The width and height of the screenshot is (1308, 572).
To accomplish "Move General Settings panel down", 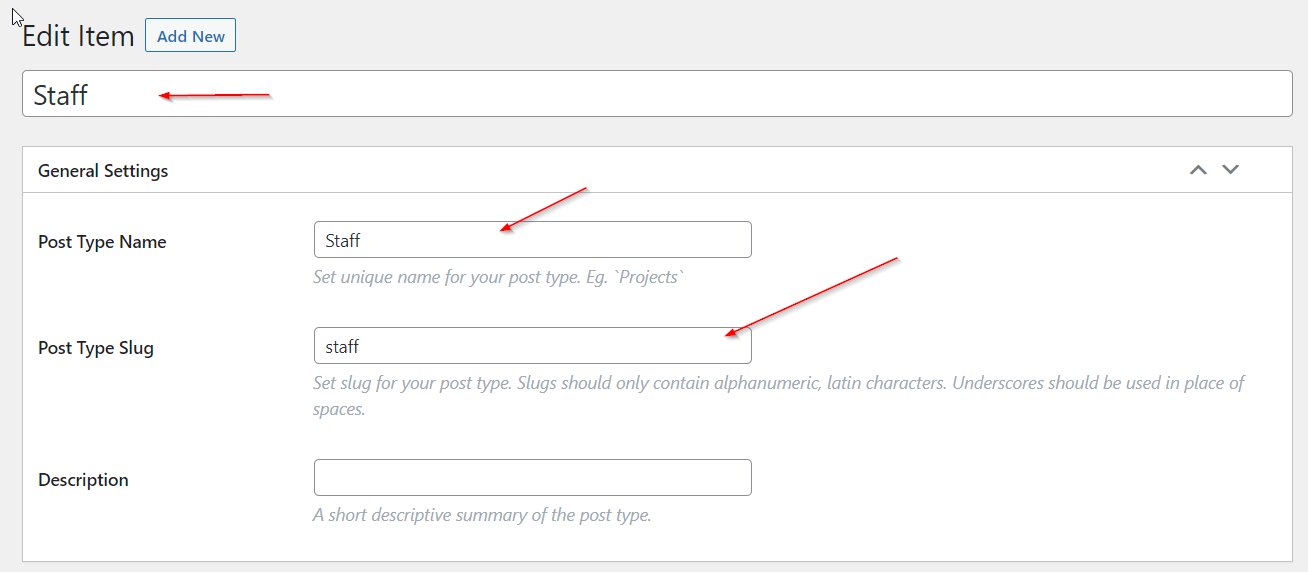I will coord(1231,170).
